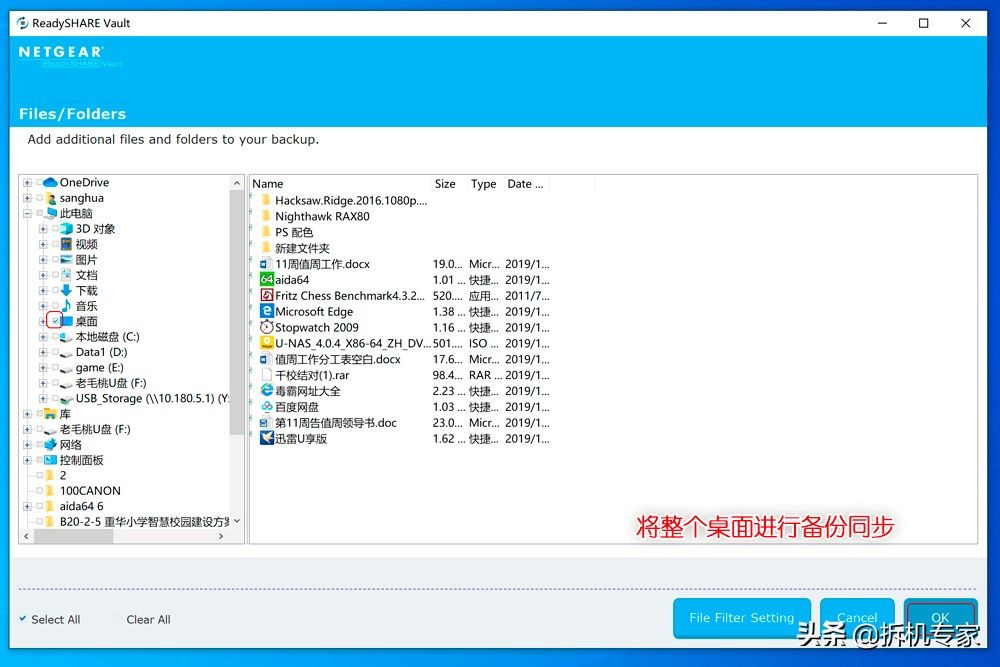This screenshot has width=1000, height=667.
Task: Check the Data1 (D:) drive checkbox
Action: 55,352
